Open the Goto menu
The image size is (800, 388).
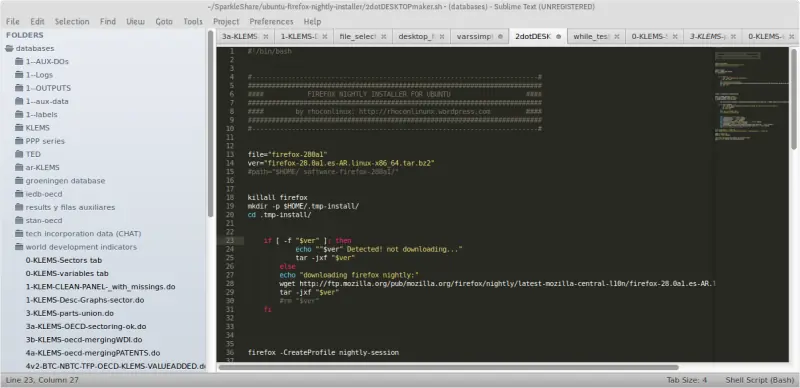(x=164, y=21)
